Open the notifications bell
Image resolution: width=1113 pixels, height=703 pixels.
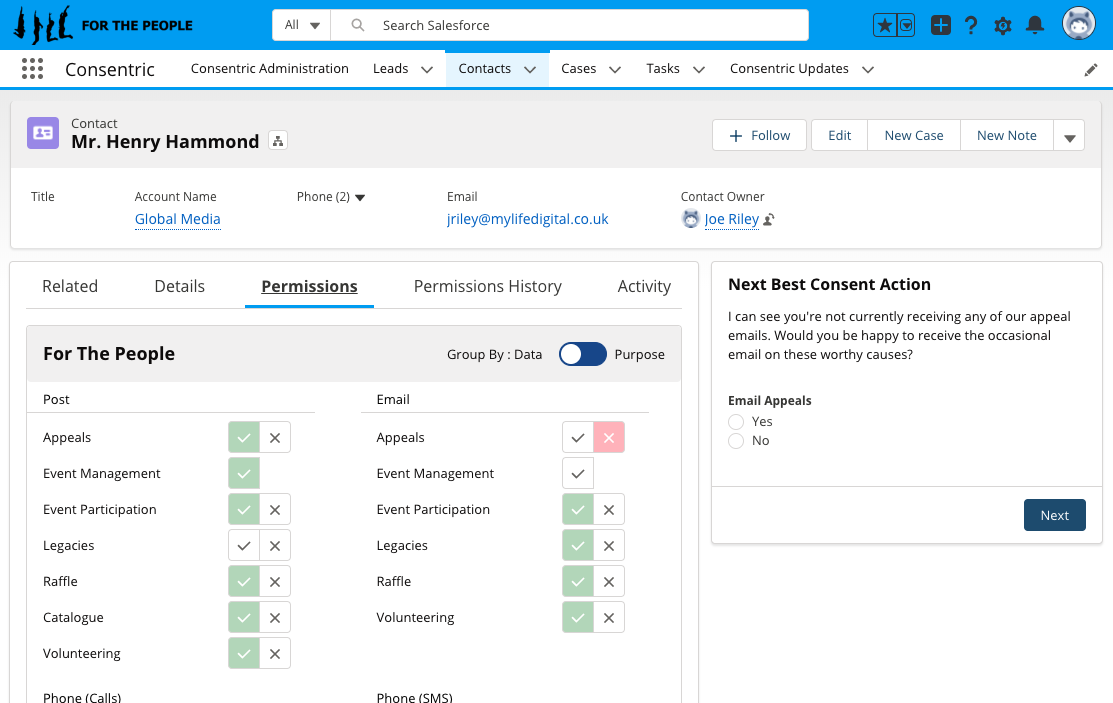(1035, 26)
